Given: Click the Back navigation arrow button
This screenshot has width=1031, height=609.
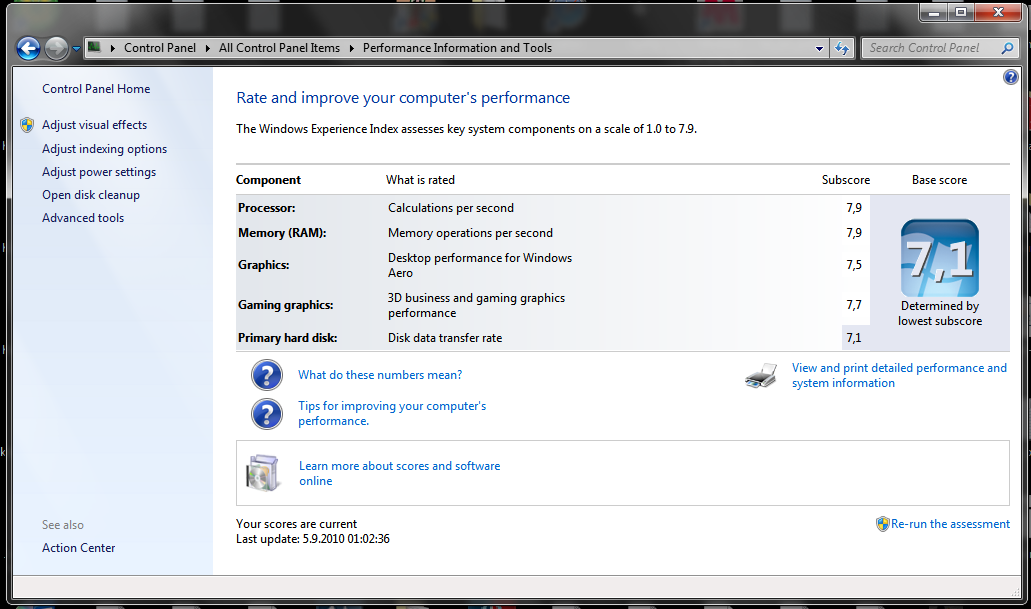Looking at the screenshot, I should pyautogui.click(x=28, y=48).
